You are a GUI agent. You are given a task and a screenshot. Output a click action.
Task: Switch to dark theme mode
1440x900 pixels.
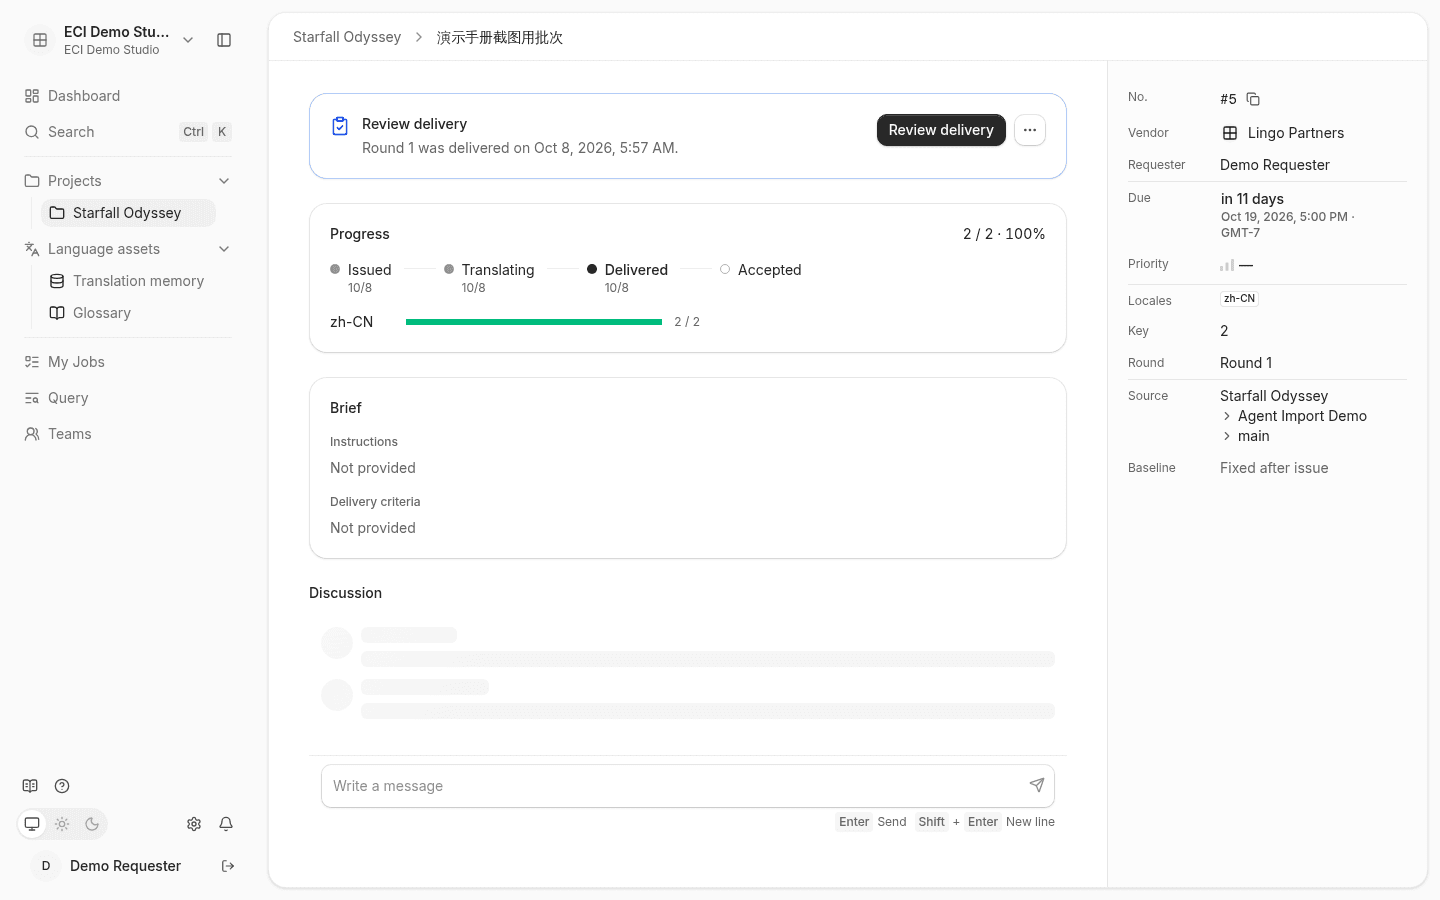tap(92, 824)
